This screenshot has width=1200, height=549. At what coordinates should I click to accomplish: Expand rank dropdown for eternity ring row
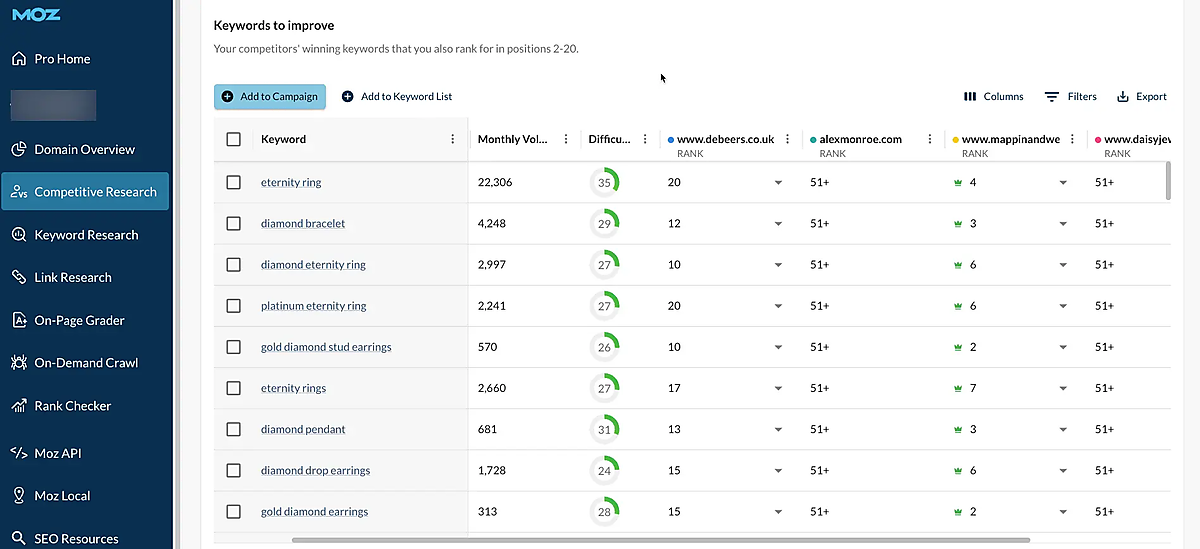[x=778, y=183]
